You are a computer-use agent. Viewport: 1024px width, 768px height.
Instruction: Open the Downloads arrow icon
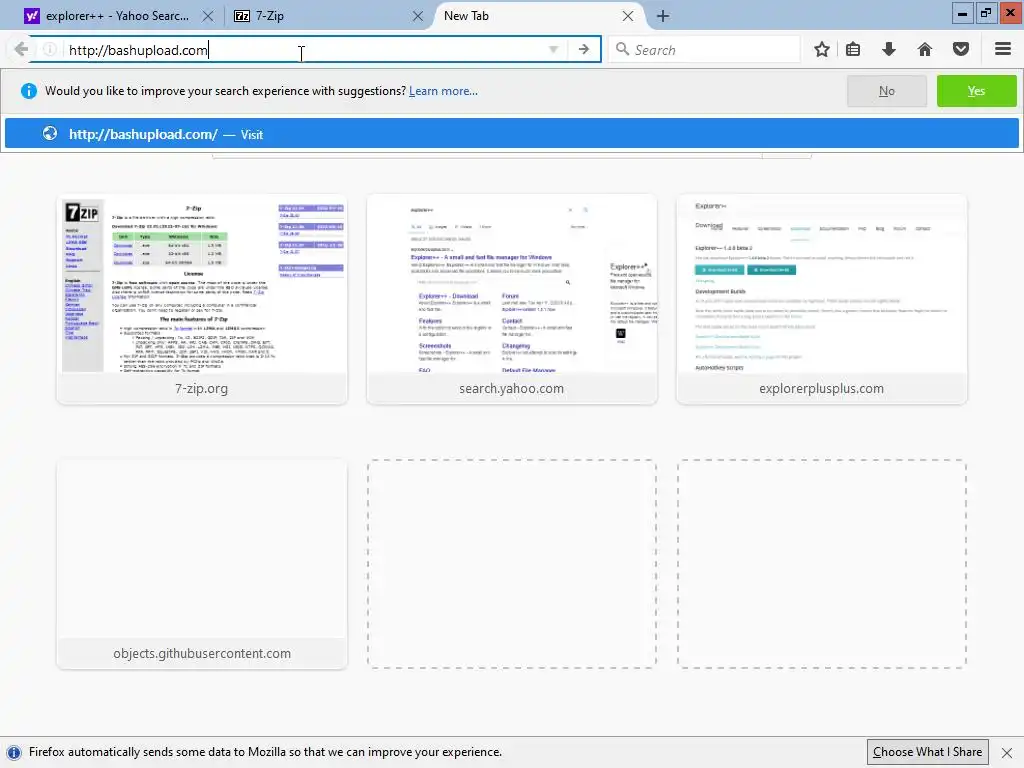pyautogui.click(x=888, y=50)
